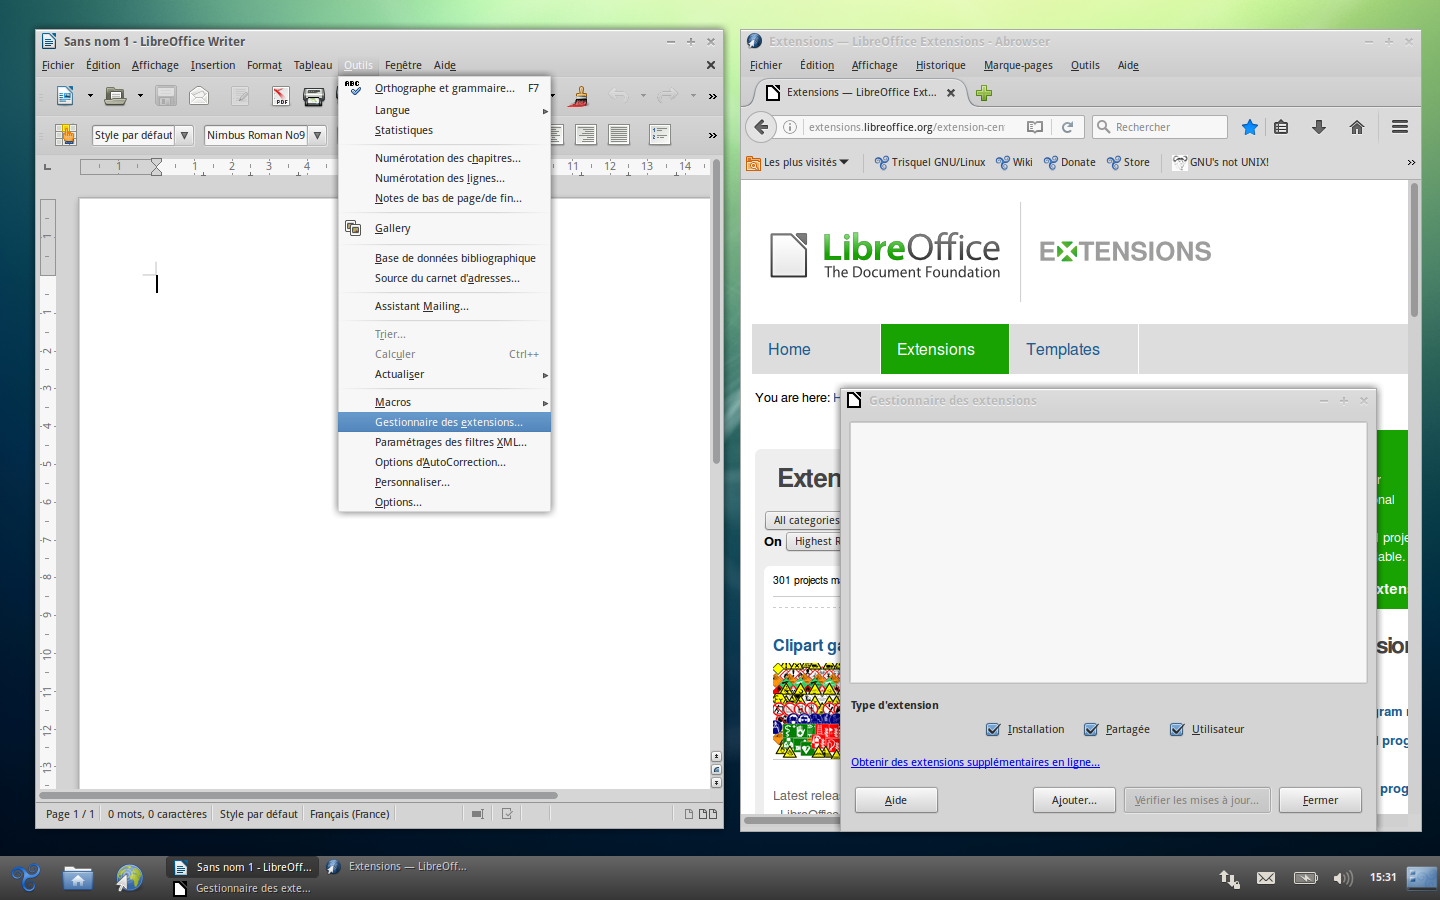Open the home folder icon on taskbar

point(77,878)
